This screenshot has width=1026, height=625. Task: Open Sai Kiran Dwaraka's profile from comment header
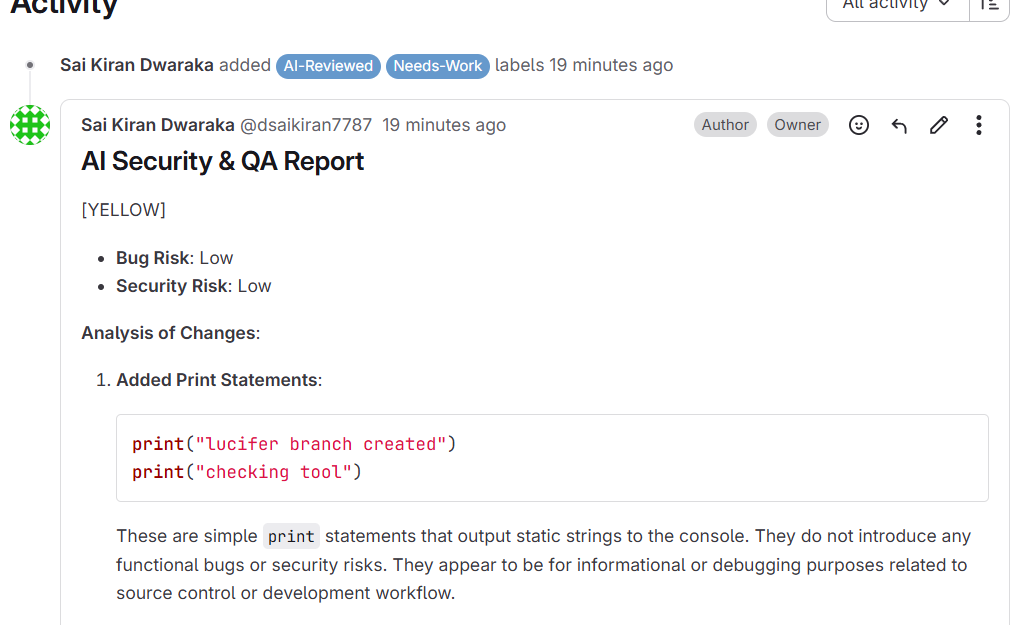point(158,125)
